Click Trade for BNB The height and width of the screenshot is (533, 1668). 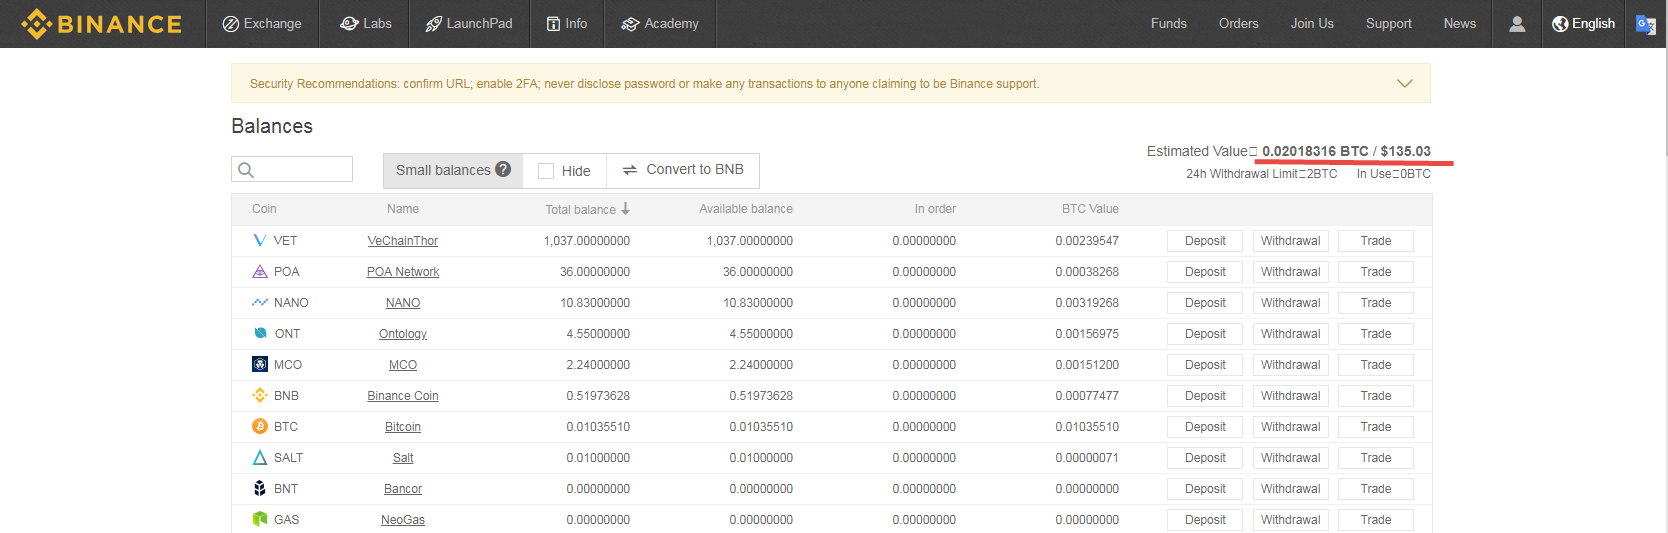(x=1376, y=396)
